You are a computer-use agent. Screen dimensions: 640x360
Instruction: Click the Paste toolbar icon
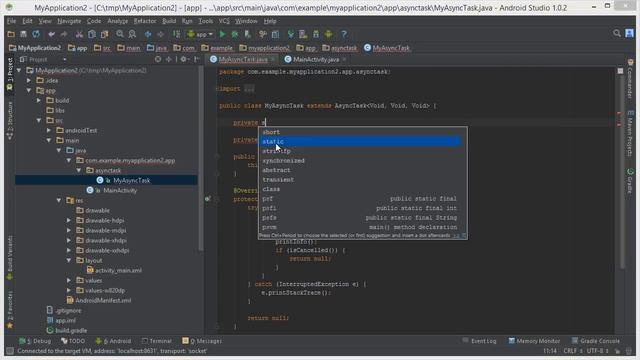(x=104, y=34)
